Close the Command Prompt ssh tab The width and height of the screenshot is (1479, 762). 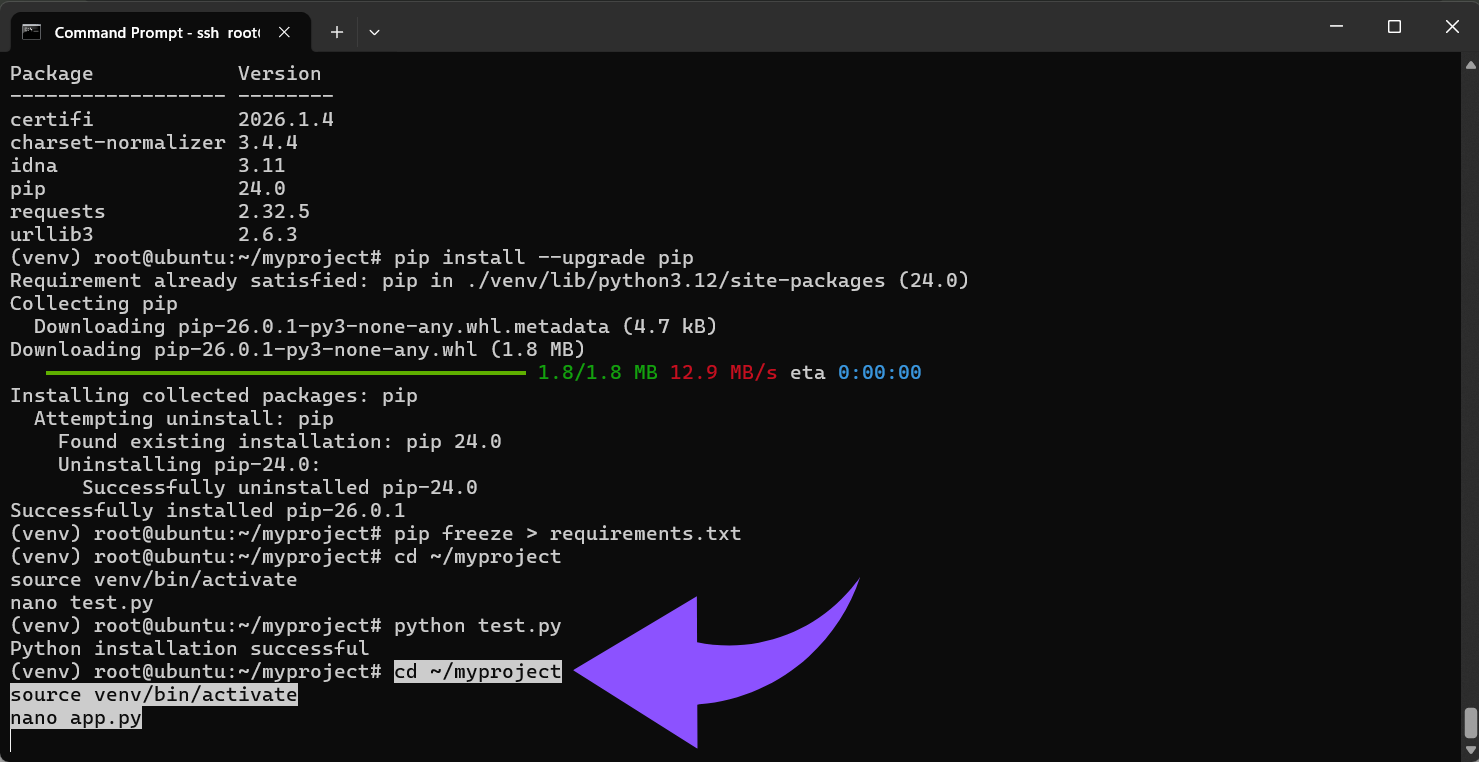(x=283, y=31)
